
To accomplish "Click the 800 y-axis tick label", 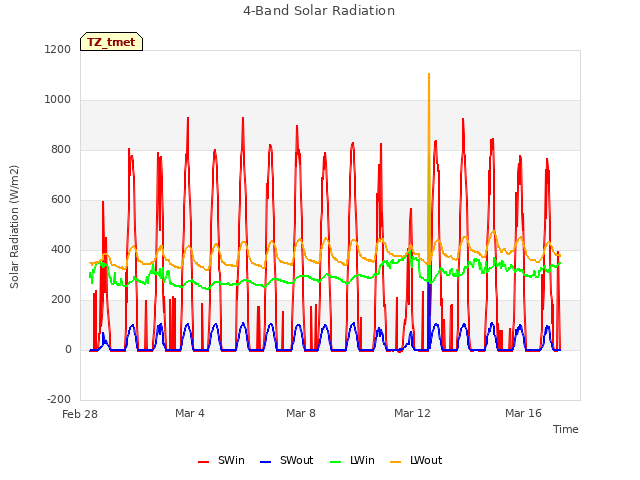I will tap(61, 150).
